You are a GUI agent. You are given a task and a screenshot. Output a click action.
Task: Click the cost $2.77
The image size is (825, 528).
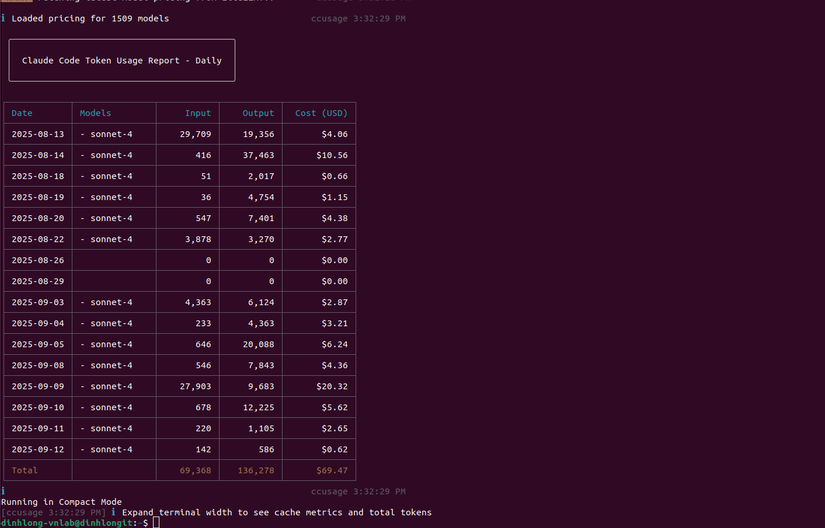coord(335,239)
